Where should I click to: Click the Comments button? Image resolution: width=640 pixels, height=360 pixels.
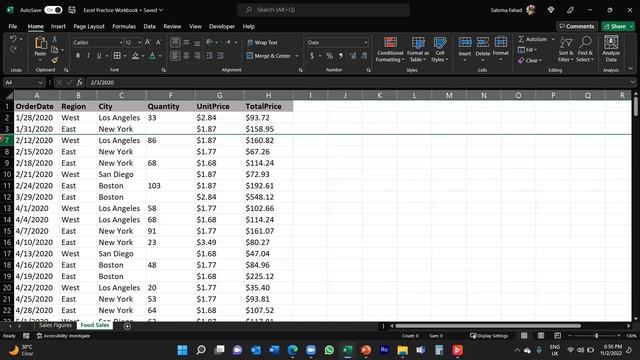577,27
